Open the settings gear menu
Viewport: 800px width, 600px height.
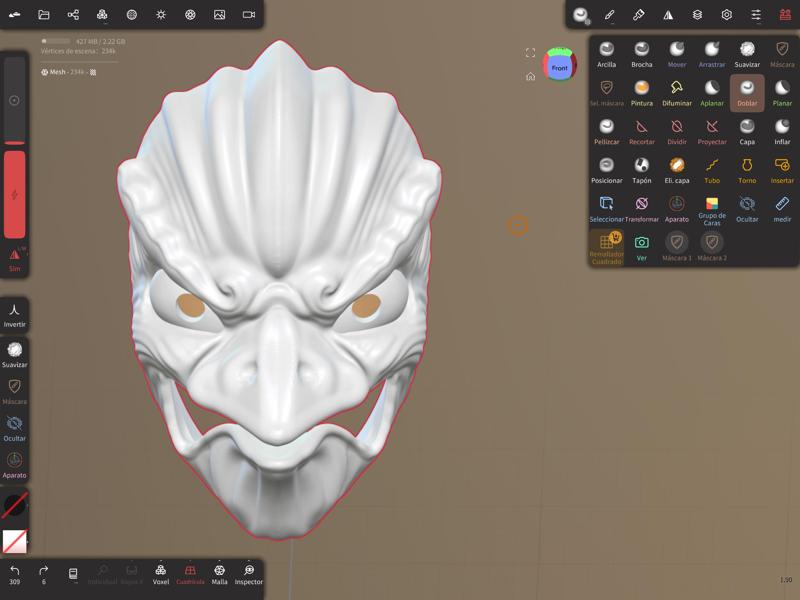(727, 15)
